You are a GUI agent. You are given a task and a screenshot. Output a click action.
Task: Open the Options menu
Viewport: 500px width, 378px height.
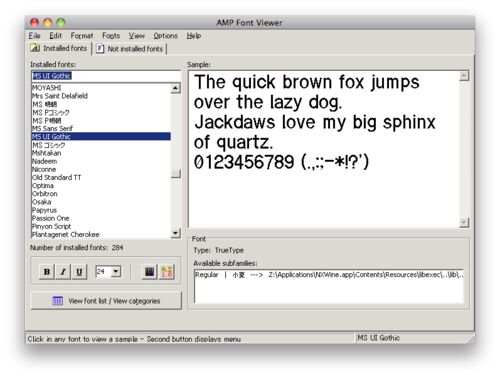click(165, 35)
